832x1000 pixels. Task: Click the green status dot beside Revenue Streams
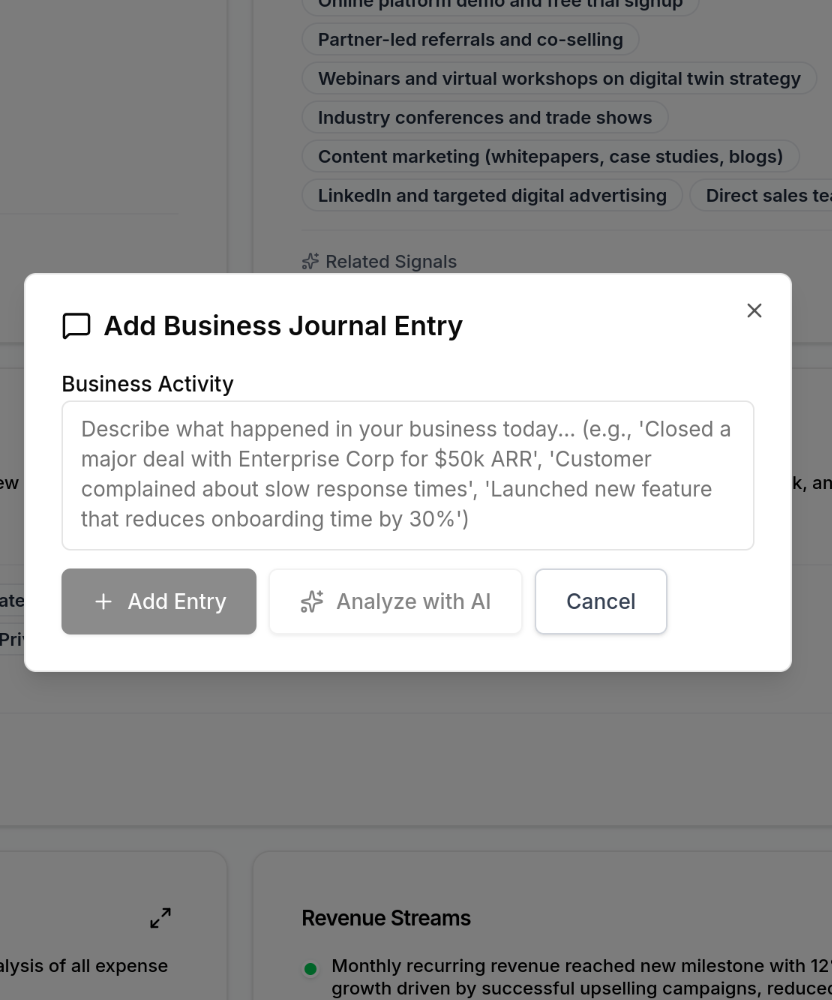[311, 966]
